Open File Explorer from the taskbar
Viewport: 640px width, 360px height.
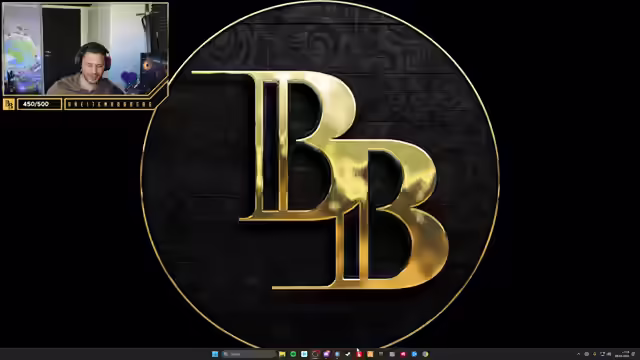tap(282, 354)
